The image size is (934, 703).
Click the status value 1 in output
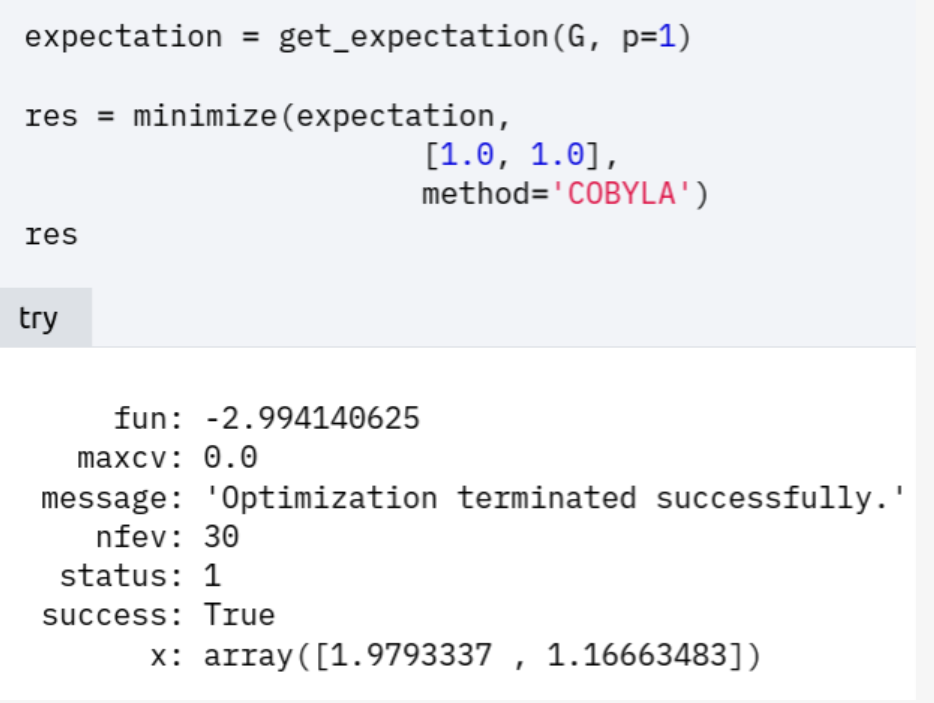point(212,577)
